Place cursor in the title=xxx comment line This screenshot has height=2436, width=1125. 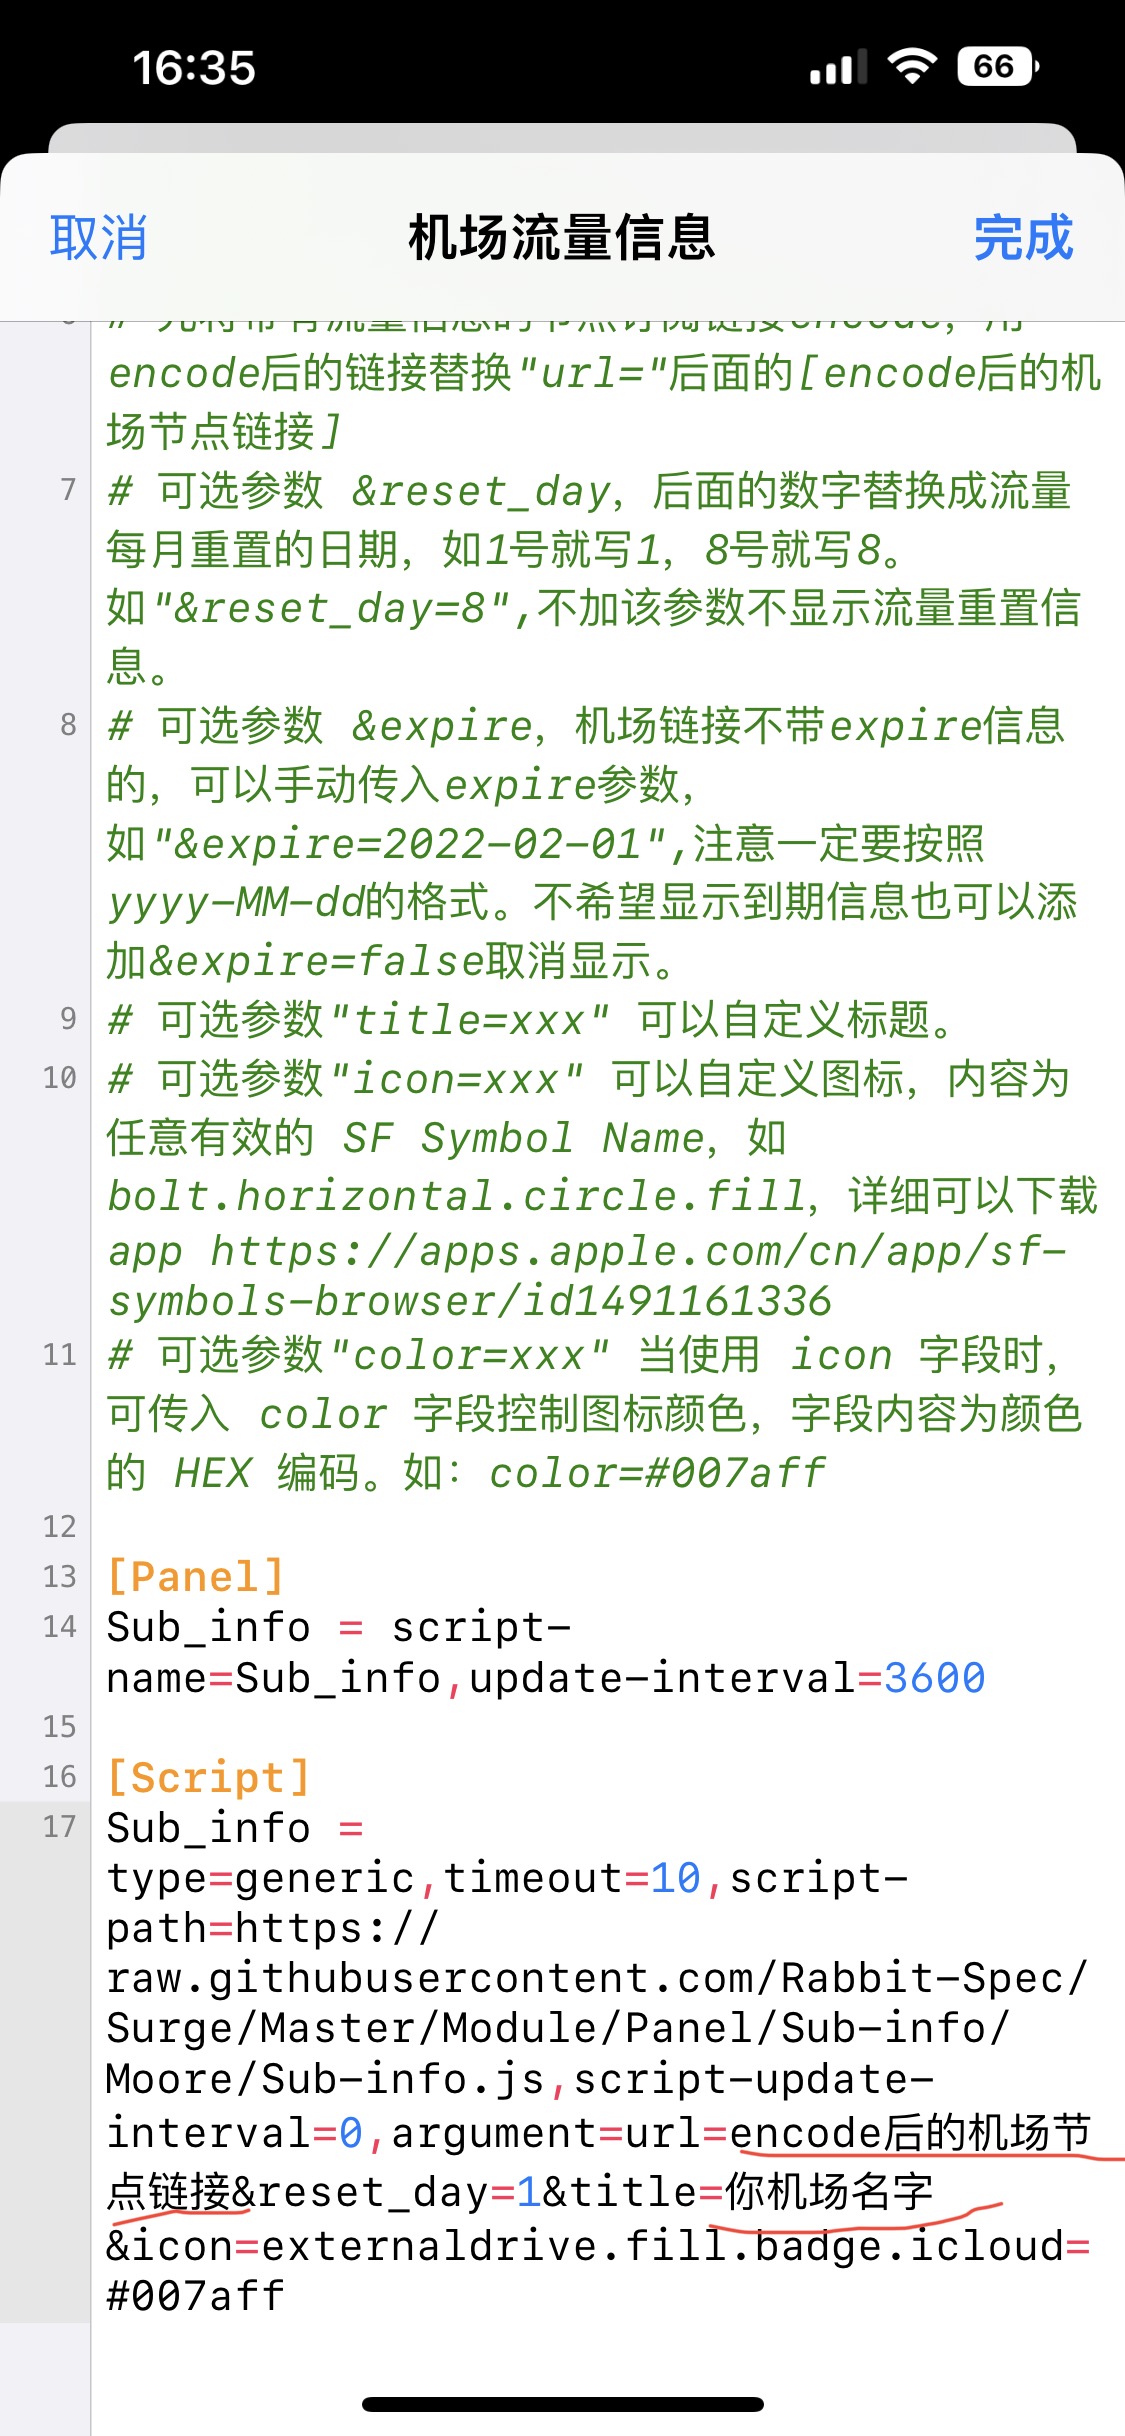tap(530, 1020)
